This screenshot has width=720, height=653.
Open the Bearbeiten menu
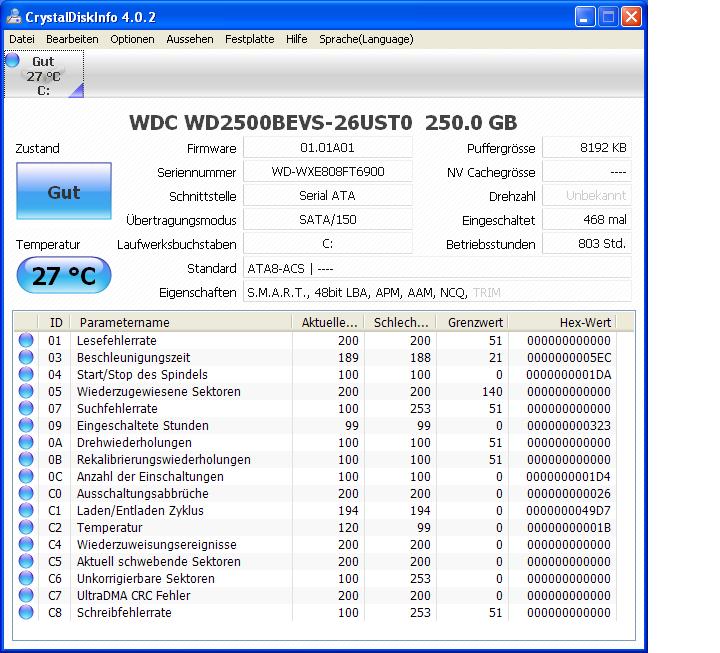click(72, 39)
